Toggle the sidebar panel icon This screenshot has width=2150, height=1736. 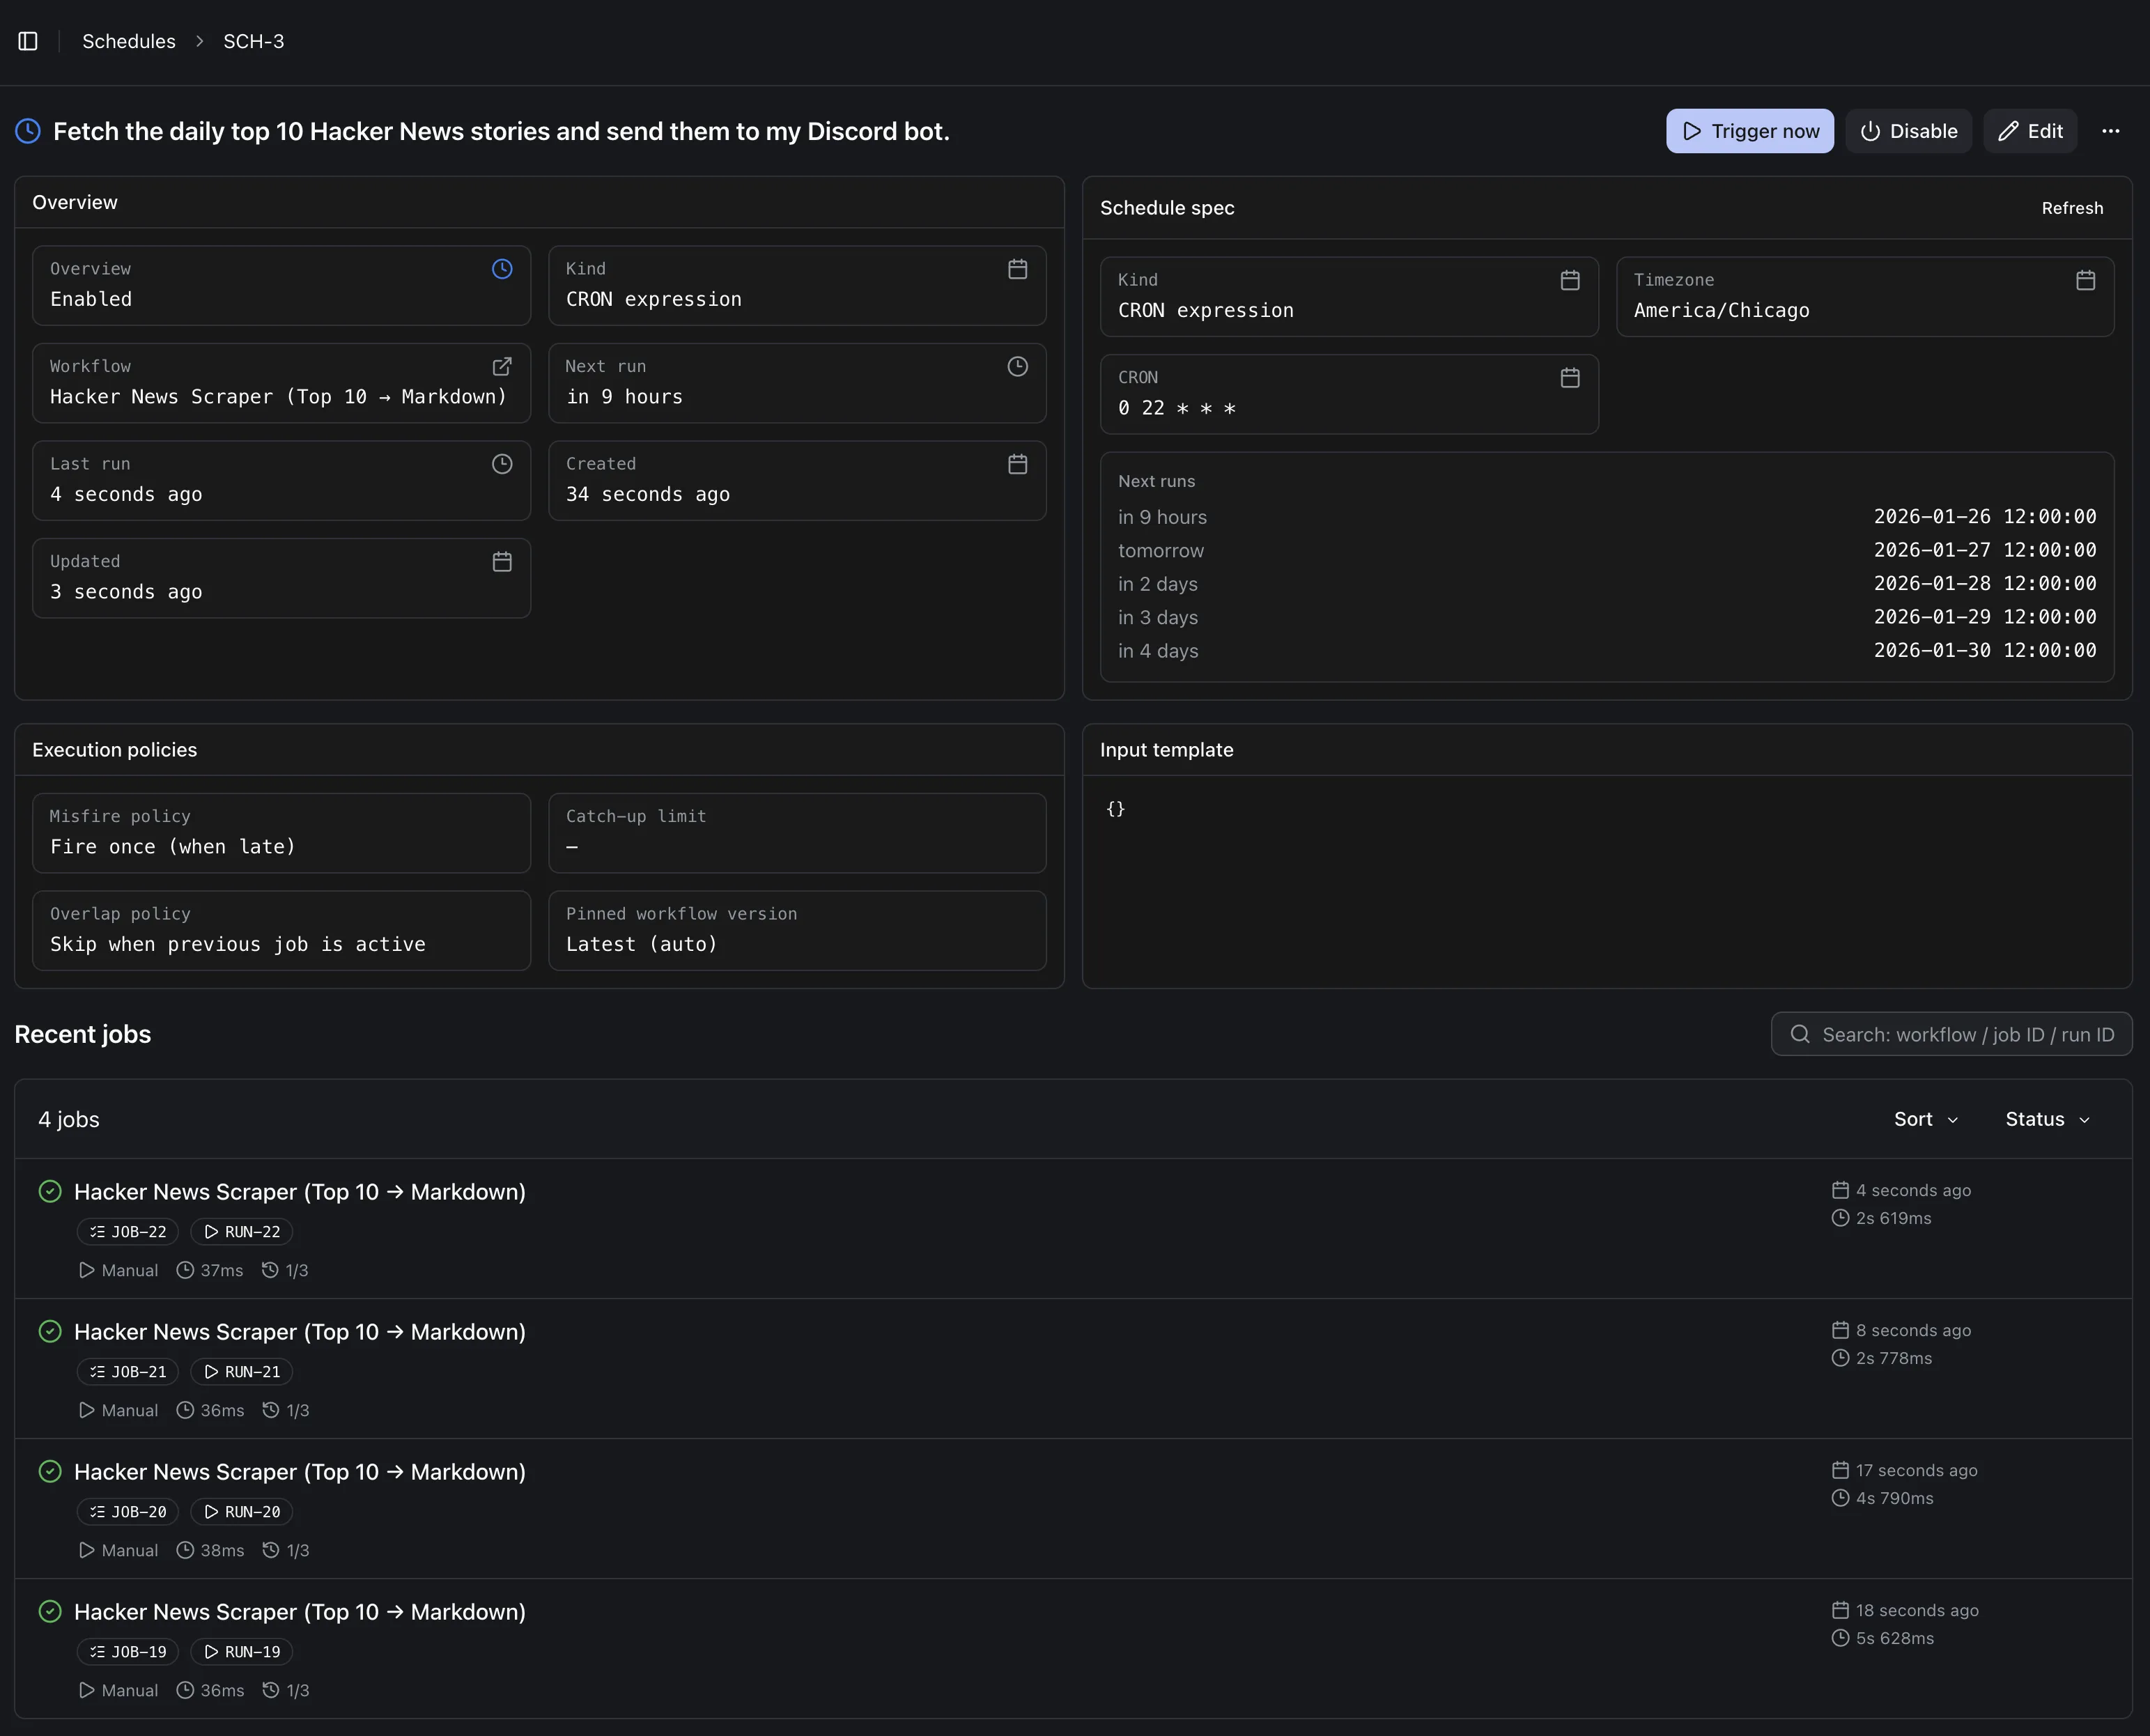point(28,41)
